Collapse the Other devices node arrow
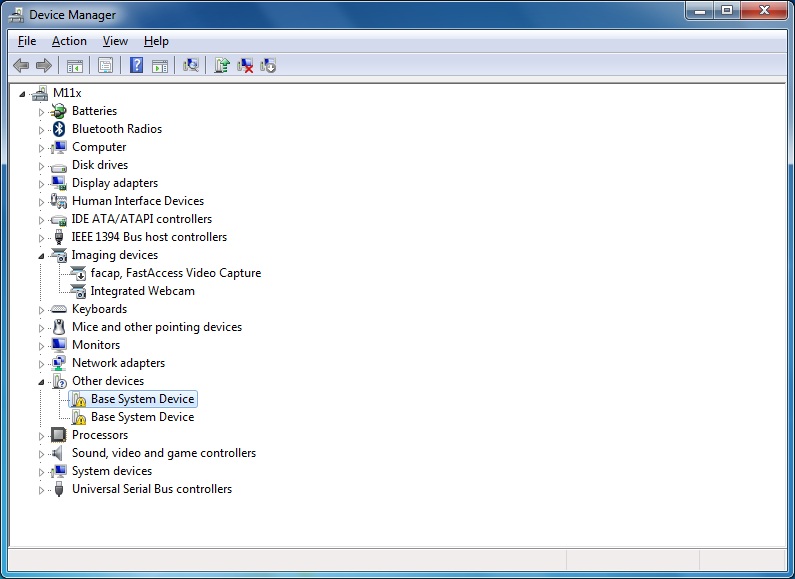 (x=41, y=382)
